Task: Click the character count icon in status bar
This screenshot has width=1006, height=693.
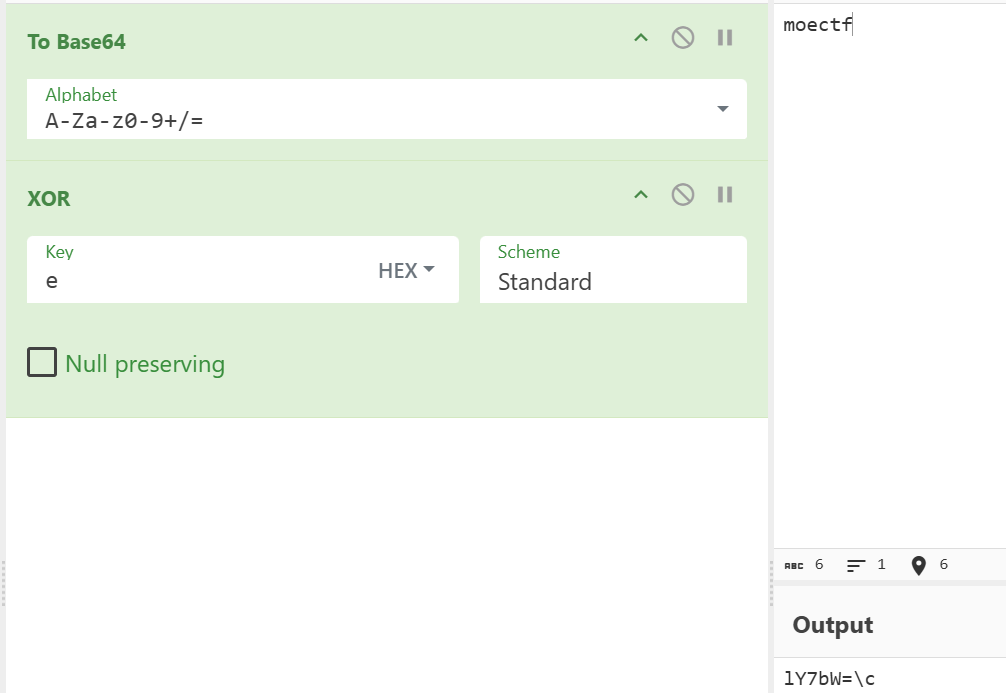Action: [x=794, y=565]
